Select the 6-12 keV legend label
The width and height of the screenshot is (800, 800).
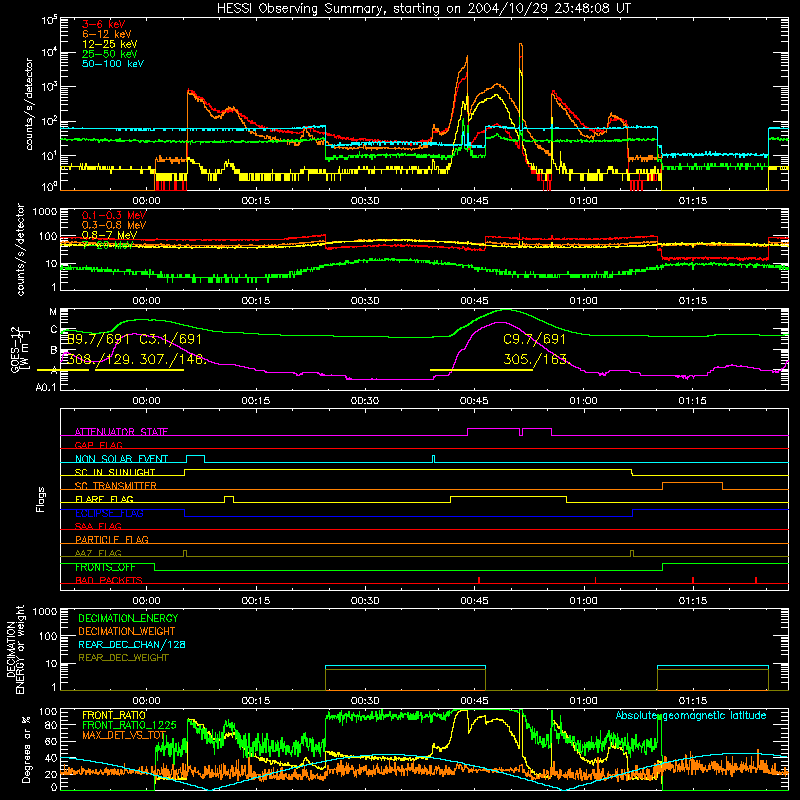point(106,34)
